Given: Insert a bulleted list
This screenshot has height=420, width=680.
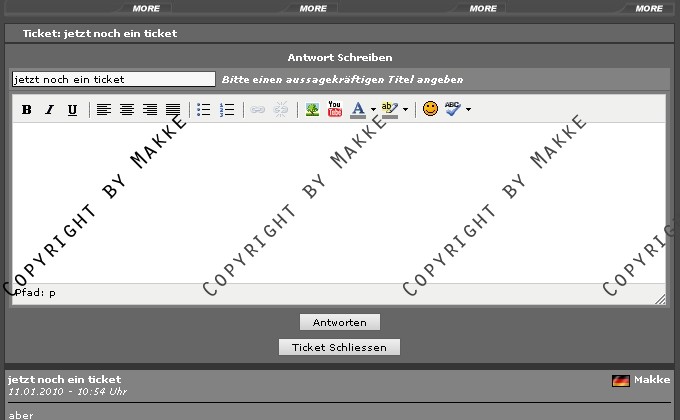Looking at the screenshot, I should click(204, 110).
